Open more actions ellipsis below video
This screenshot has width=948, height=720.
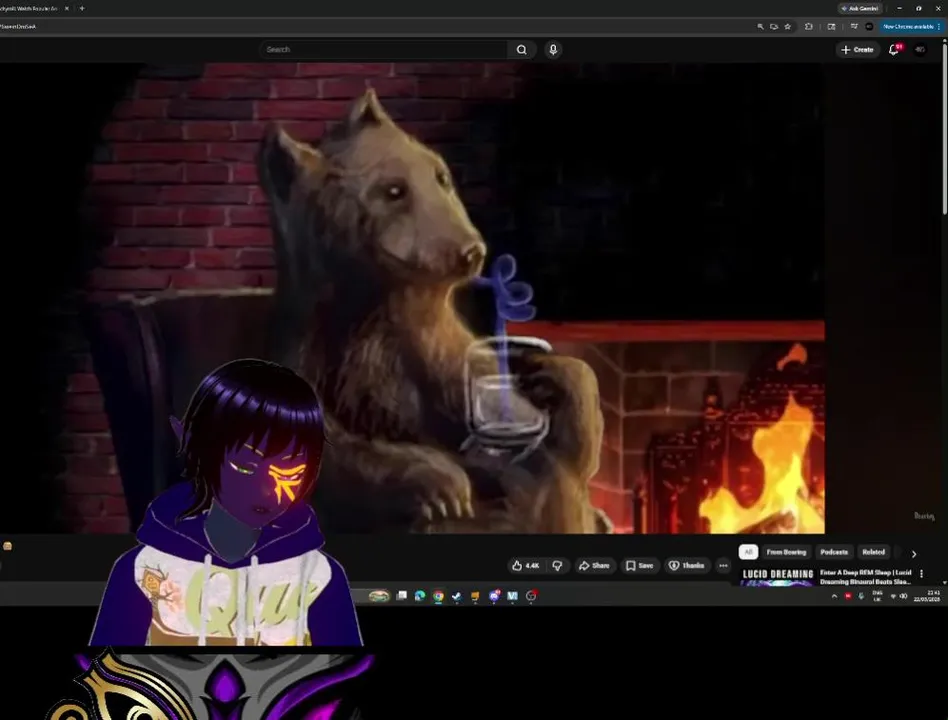point(723,565)
